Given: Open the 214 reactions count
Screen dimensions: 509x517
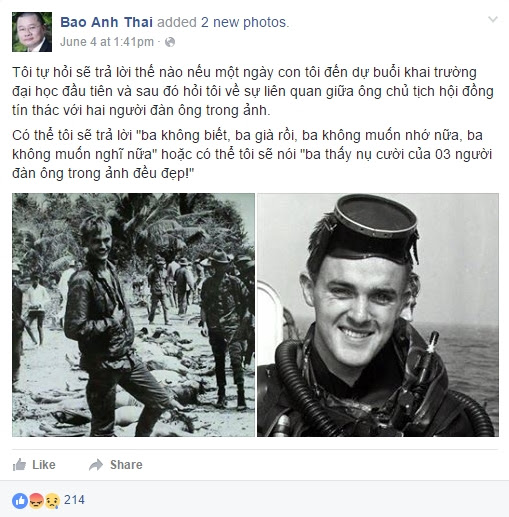Looking at the screenshot, I should pyautogui.click(x=74, y=500).
